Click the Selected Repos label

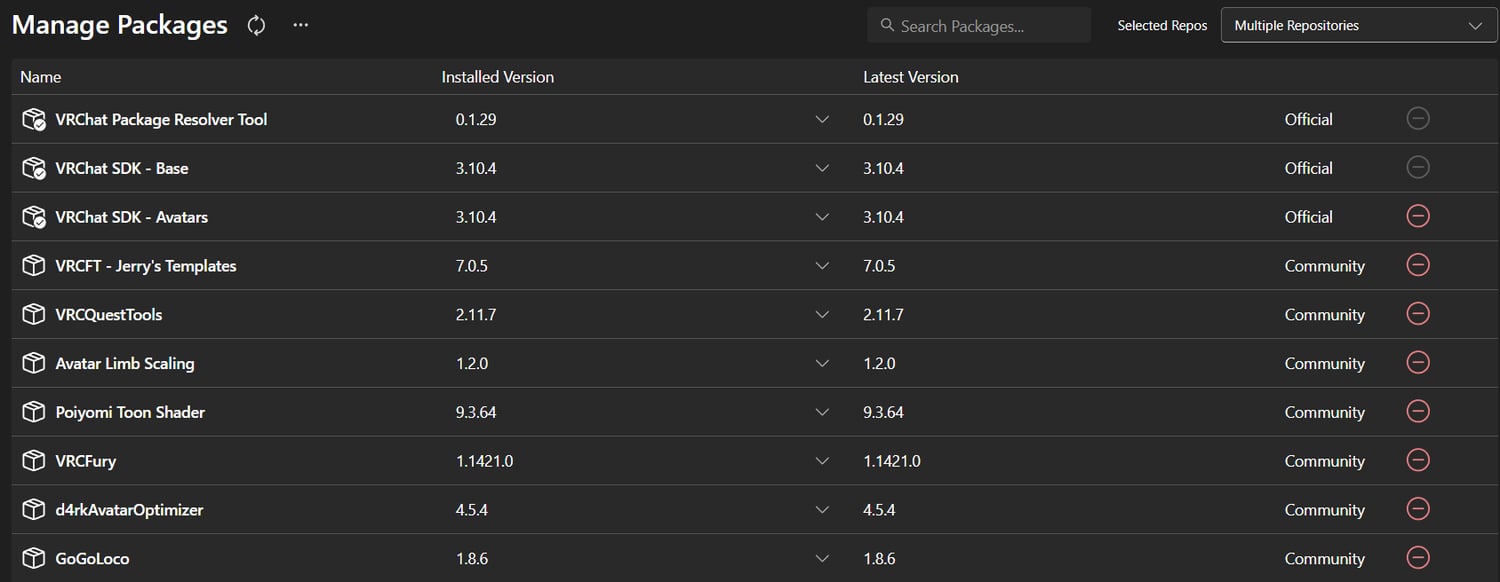tap(1162, 26)
